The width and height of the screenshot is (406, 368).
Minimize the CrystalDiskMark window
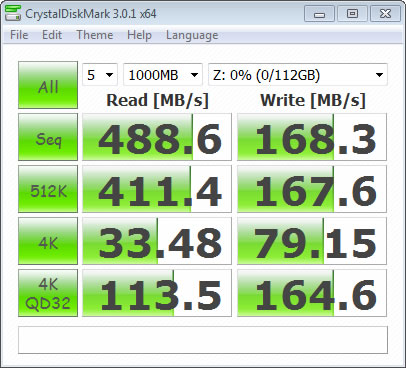[x=319, y=14]
